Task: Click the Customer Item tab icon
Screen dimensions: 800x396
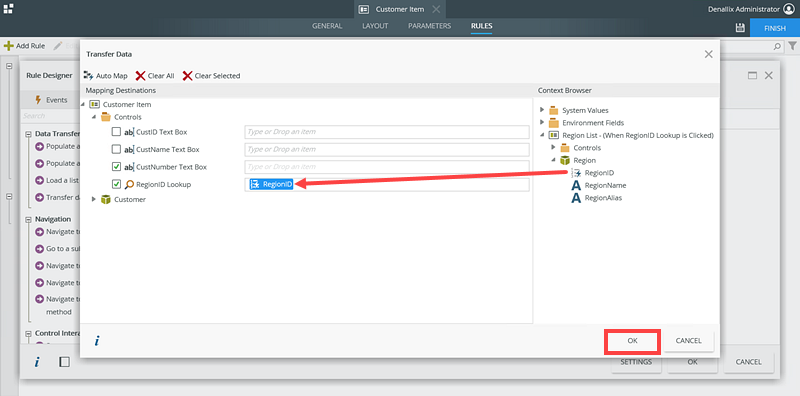Action: point(364,9)
